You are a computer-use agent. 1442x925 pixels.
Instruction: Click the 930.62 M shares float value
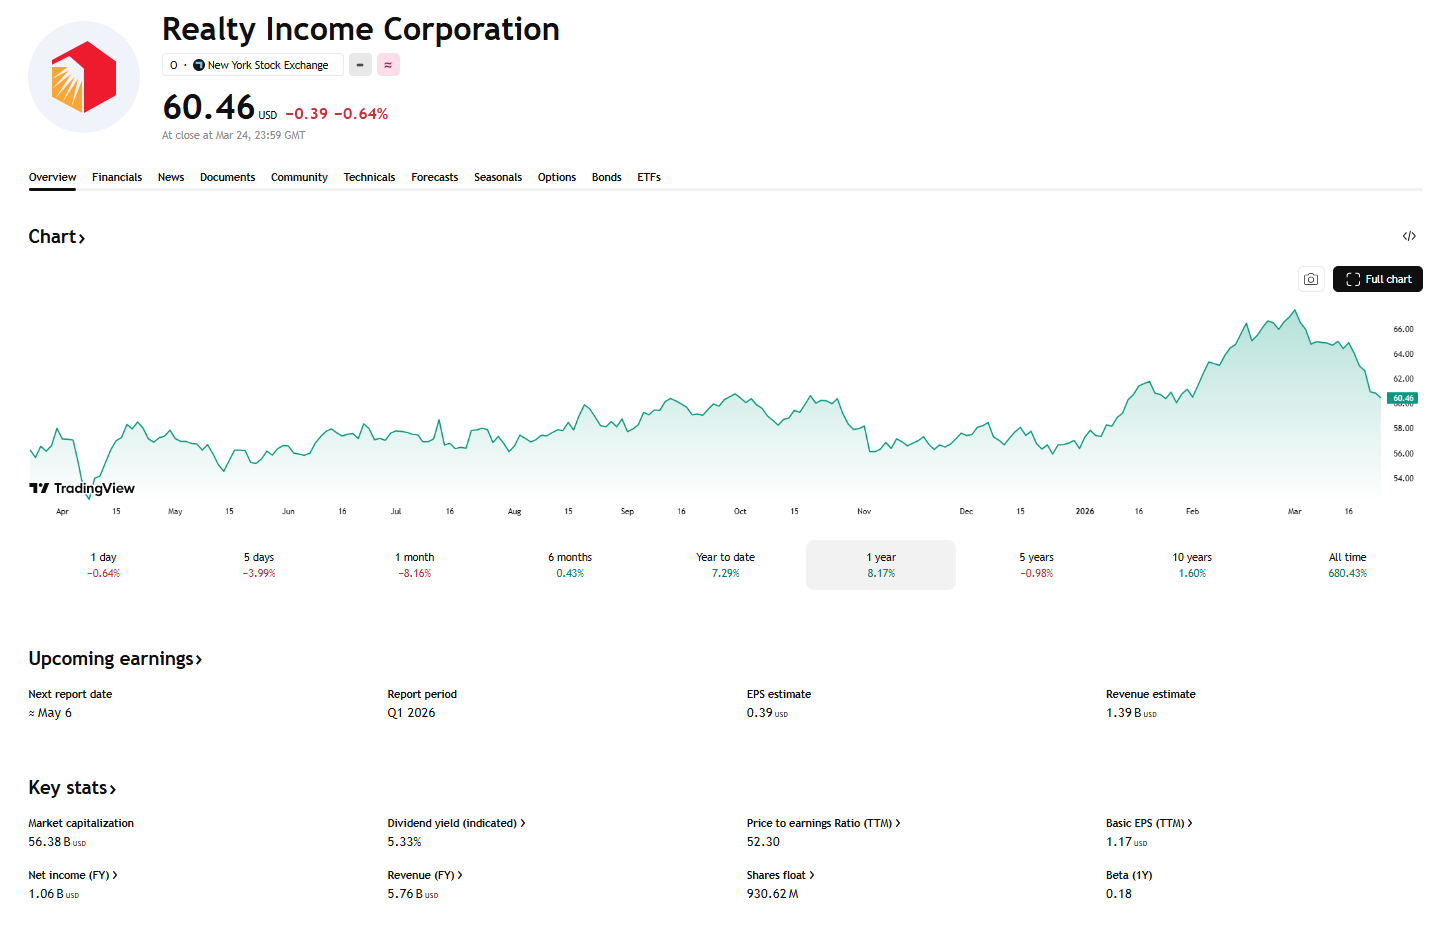coord(772,894)
